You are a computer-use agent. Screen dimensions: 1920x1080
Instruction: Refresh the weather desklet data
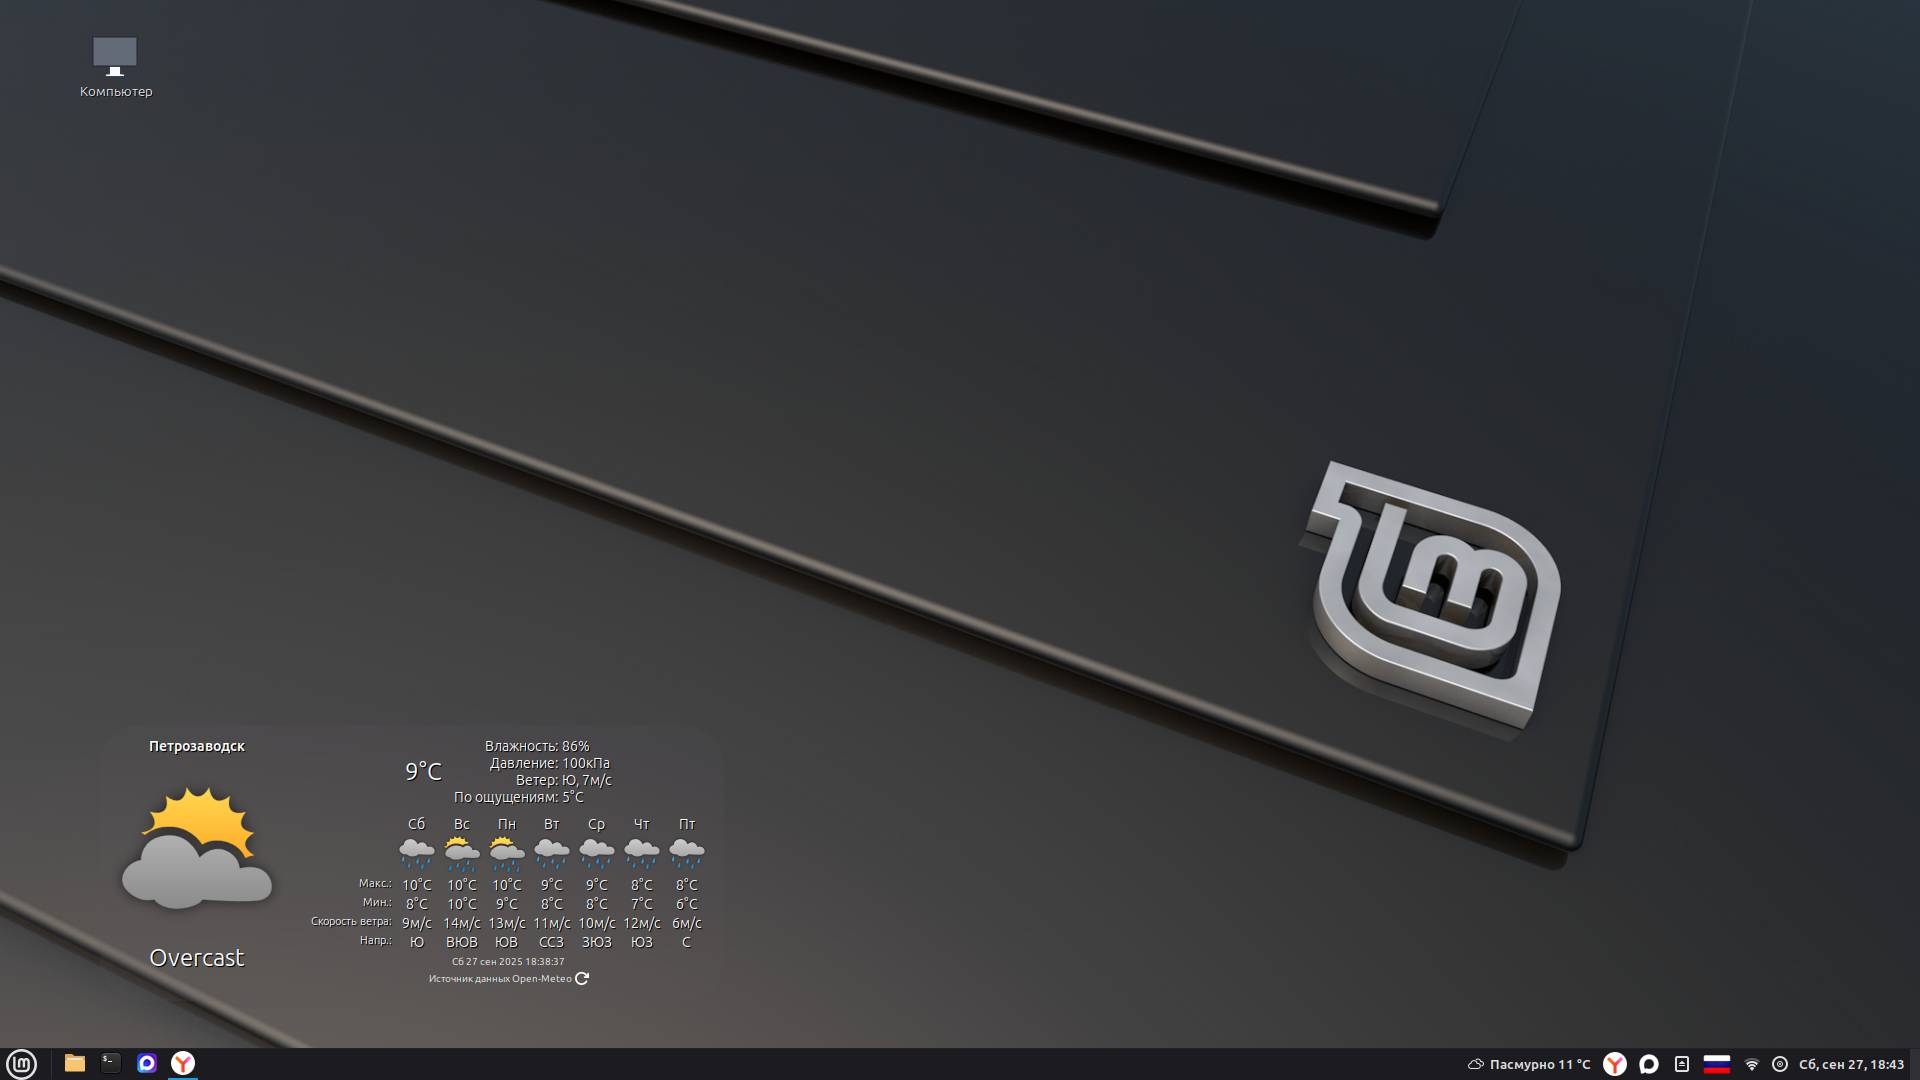pyautogui.click(x=582, y=979)
